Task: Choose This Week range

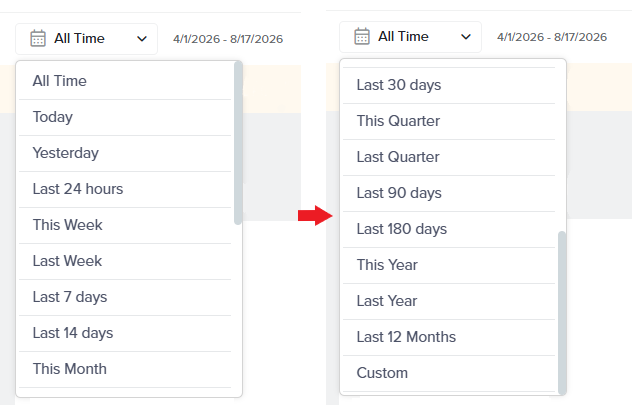Action: click(125, 225)
